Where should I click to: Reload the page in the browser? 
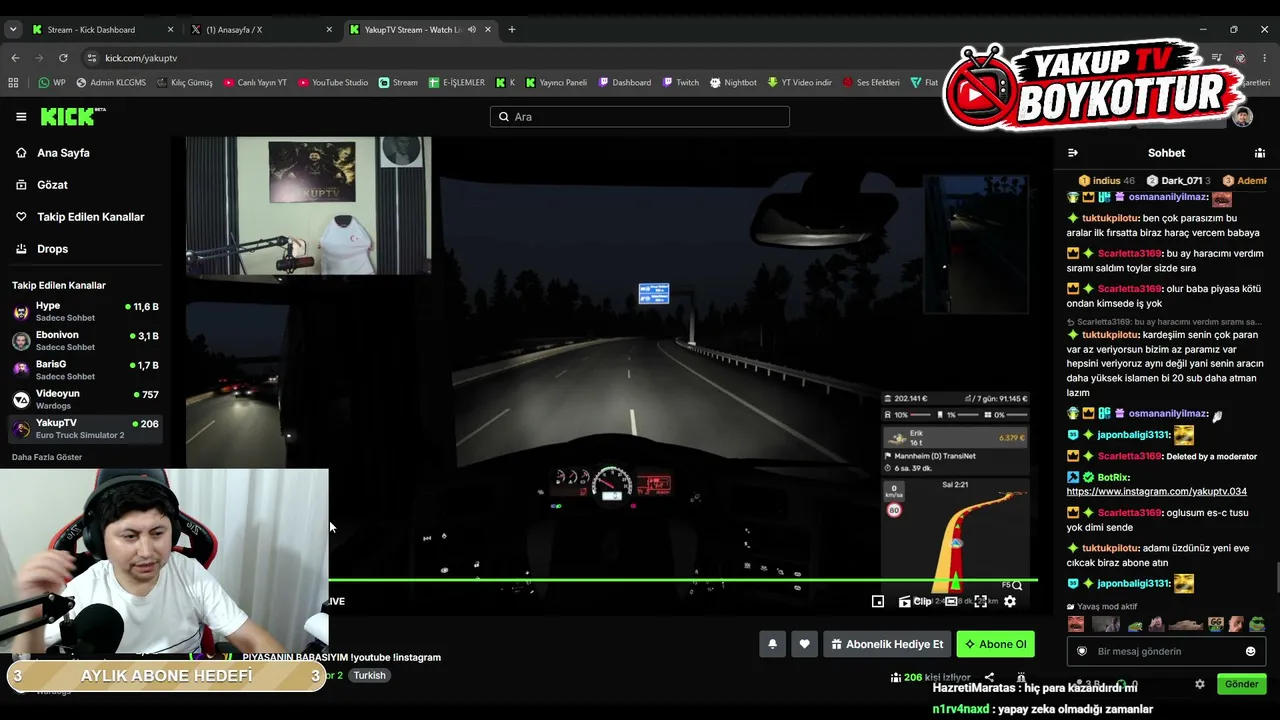63,58
